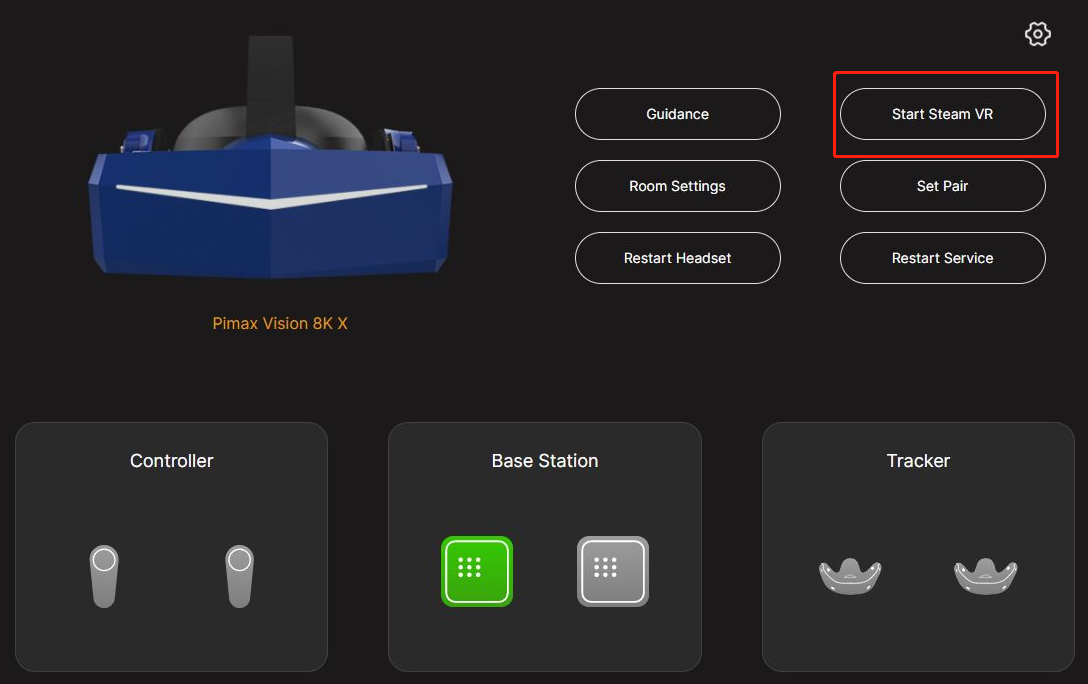Screen dimensions: 1088x684
Task: Click the gray base station icon
Action: [x=613, y=571]
